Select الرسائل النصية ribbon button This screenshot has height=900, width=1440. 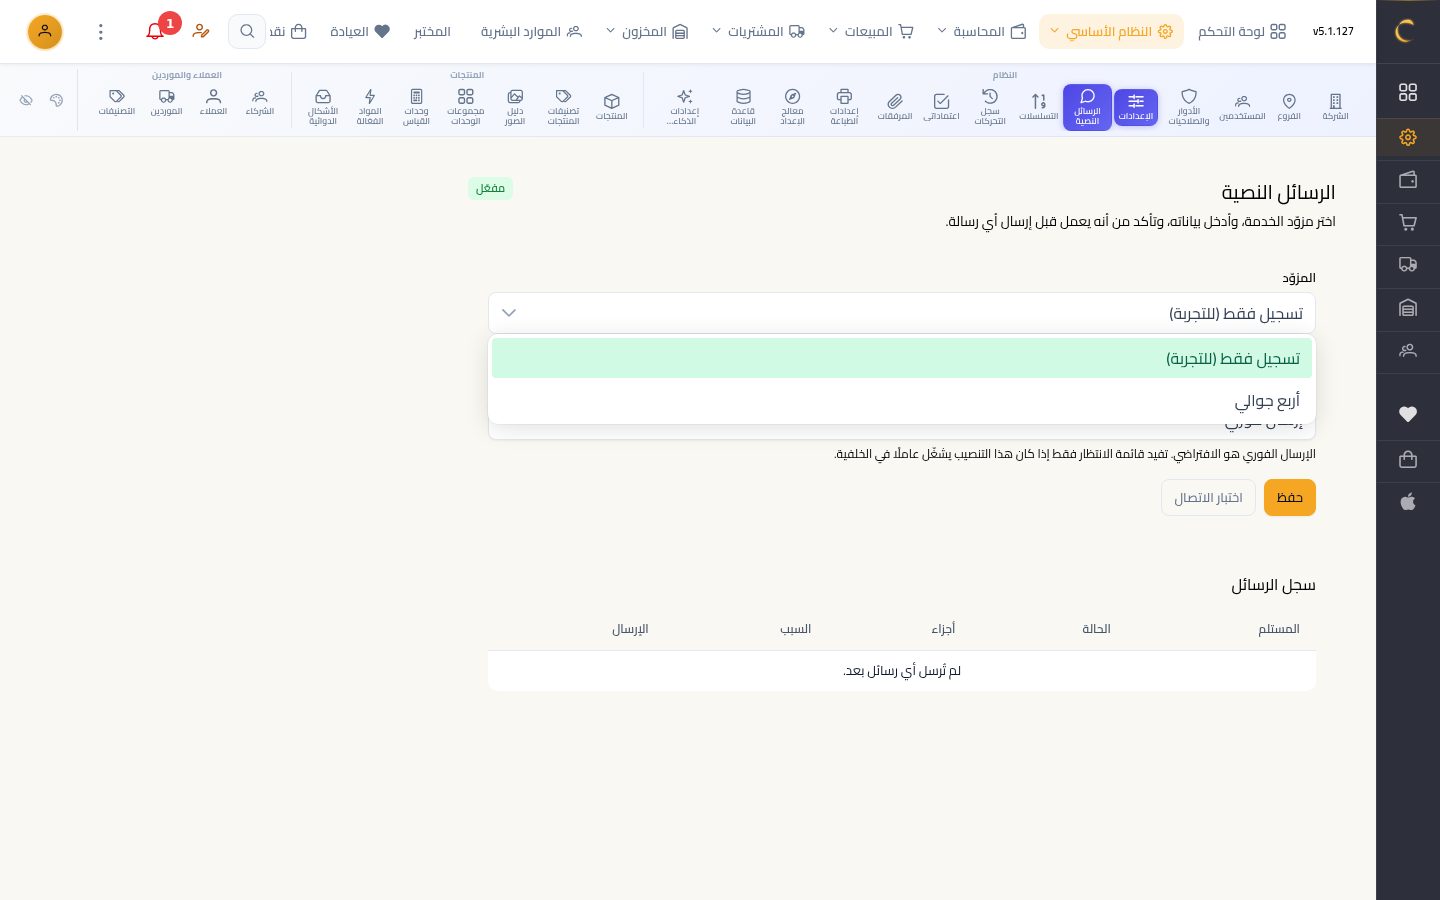click(x=1087, y=107)
